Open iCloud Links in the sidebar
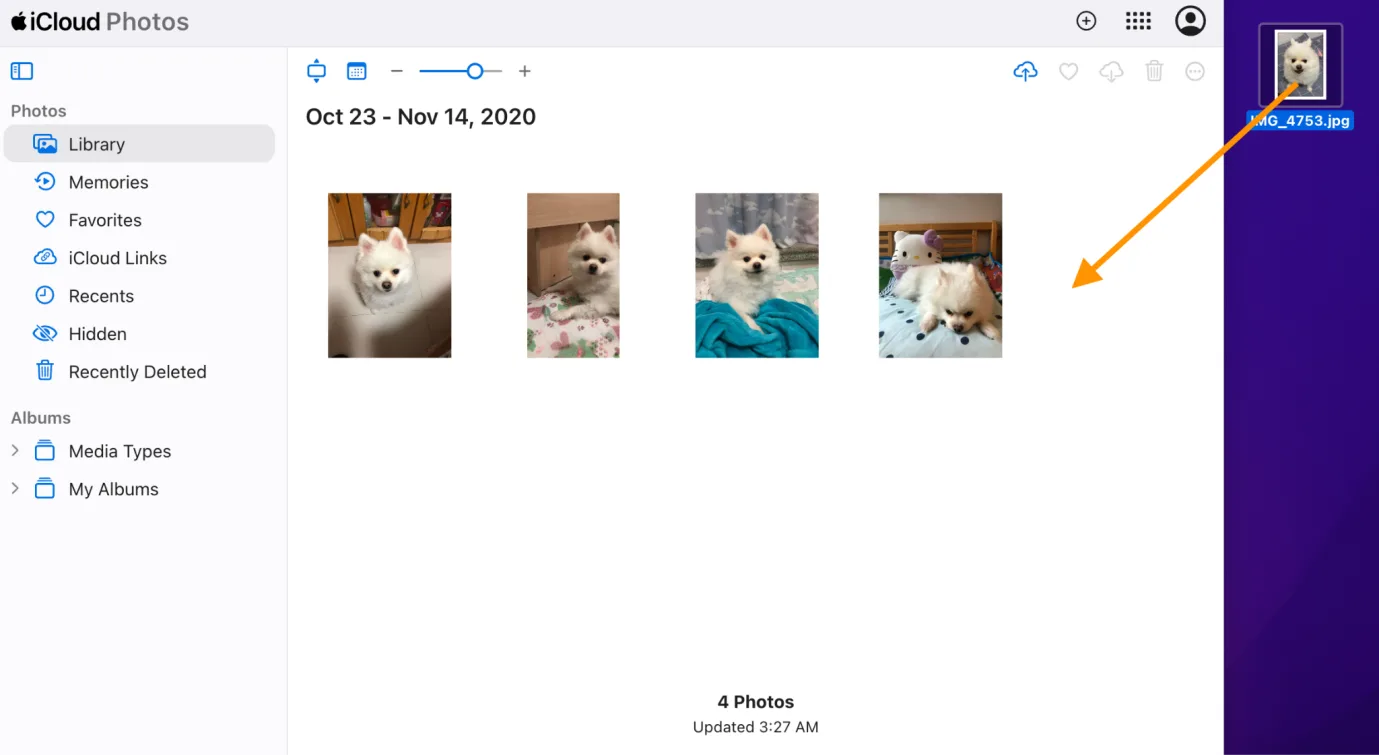This screenshot has height=755, width=1379. coord(139,258)
